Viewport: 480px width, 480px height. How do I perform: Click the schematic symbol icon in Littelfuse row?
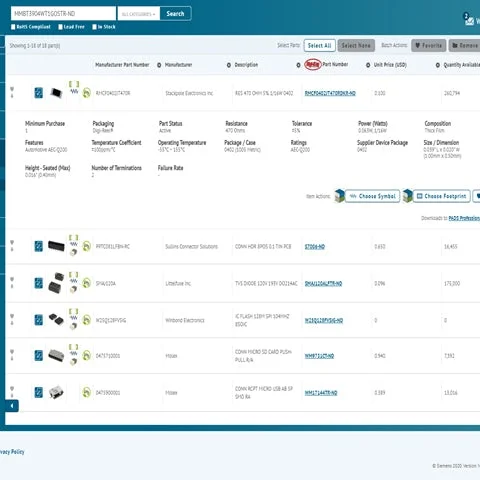74,281
